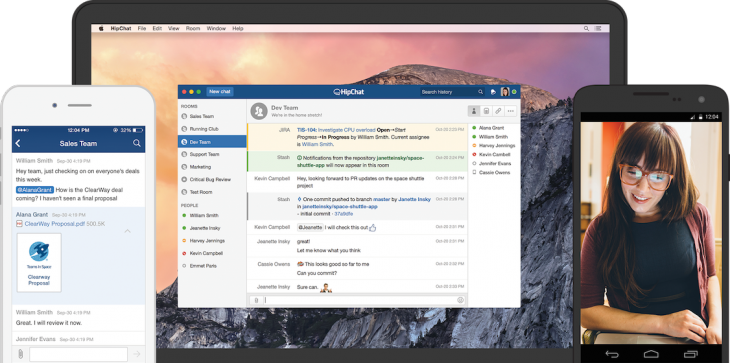The width and height of the screenshot is (730, 363).
Task: Show the room files panel icon
Action: [x=486, y=111]
